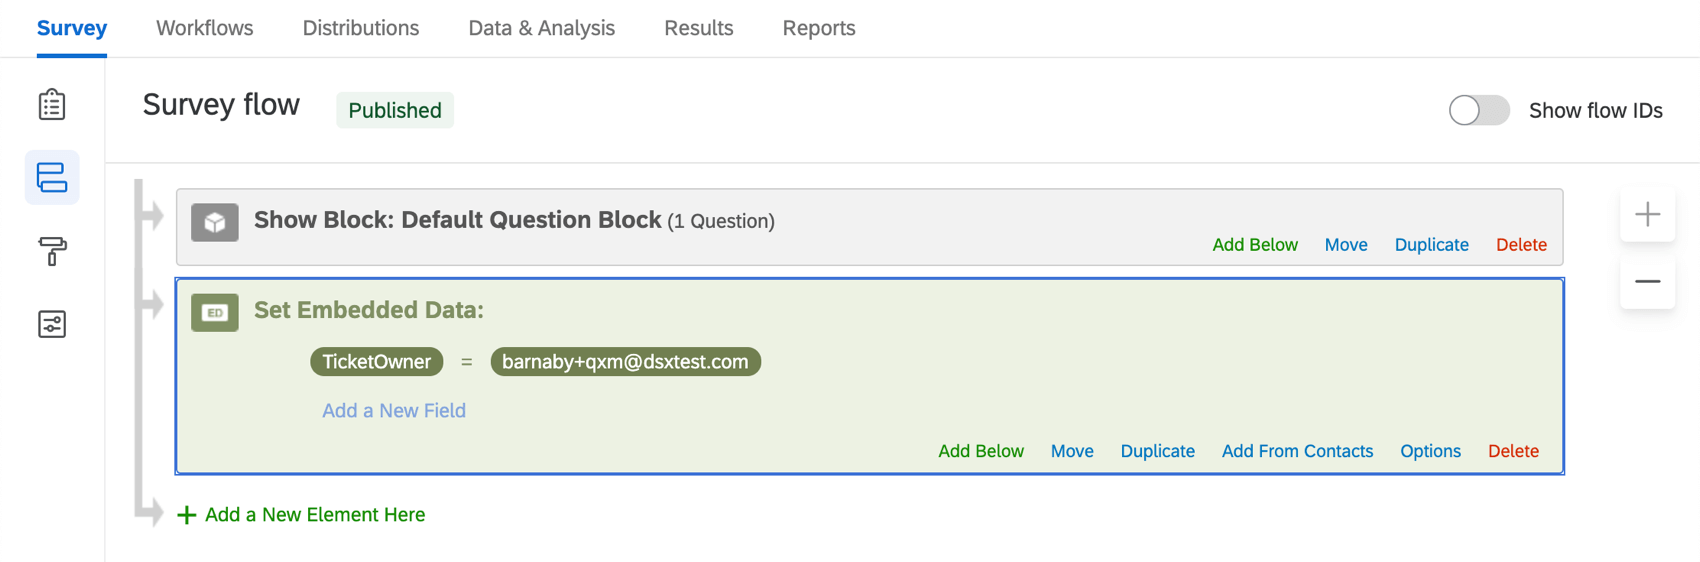Open survey options sliders icon
This screenshot has height=562, width=1700.
click(52, 324)
